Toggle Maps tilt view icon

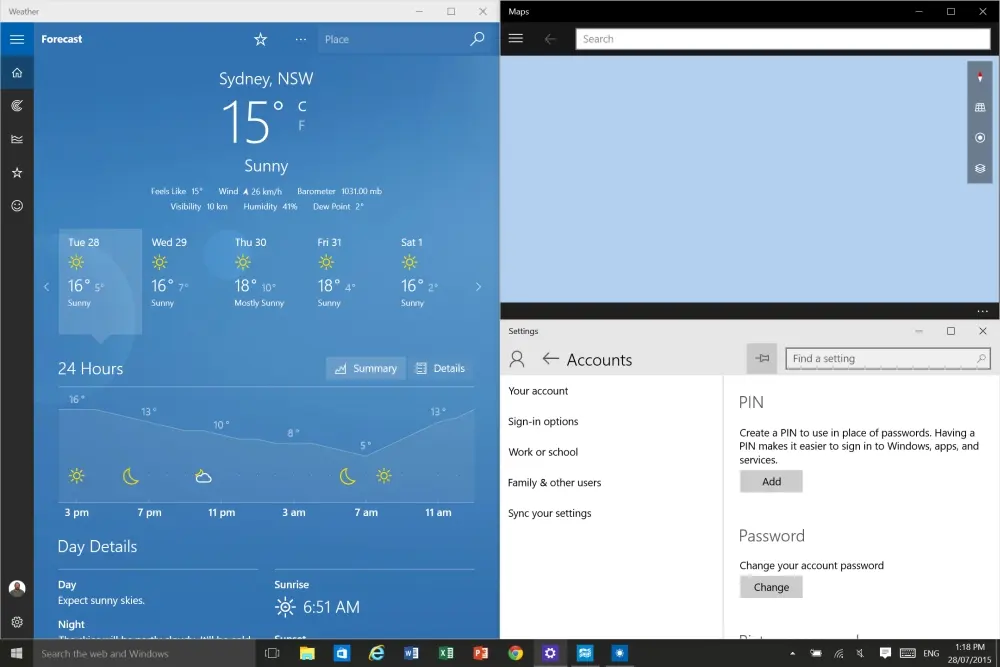[980, 107]
